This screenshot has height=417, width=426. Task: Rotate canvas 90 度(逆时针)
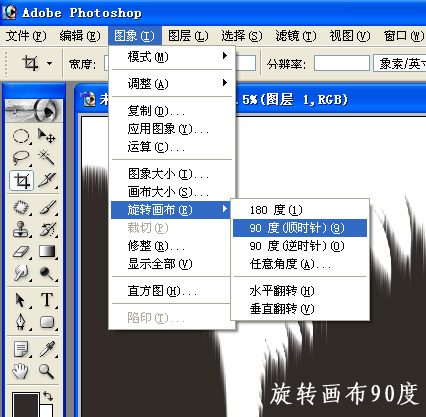[x=300, y=246]
